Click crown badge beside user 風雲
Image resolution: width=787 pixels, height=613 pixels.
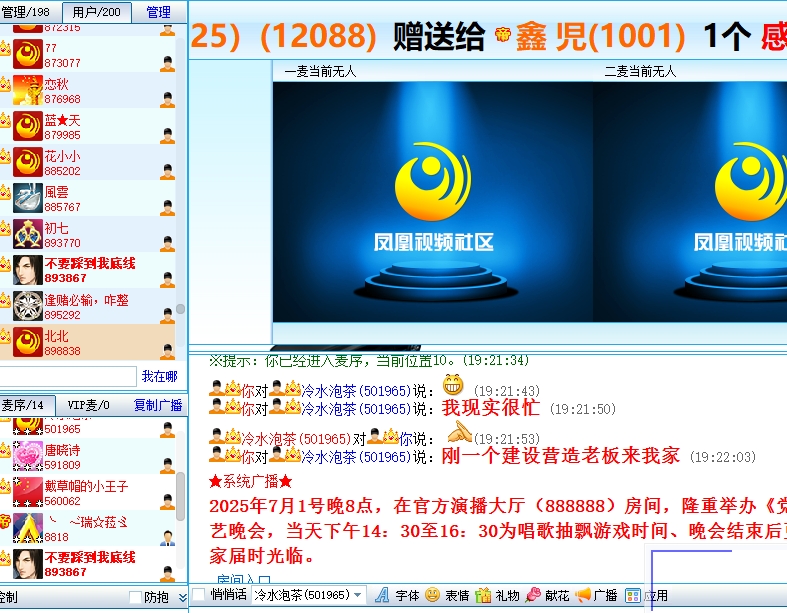click(5, 192)
